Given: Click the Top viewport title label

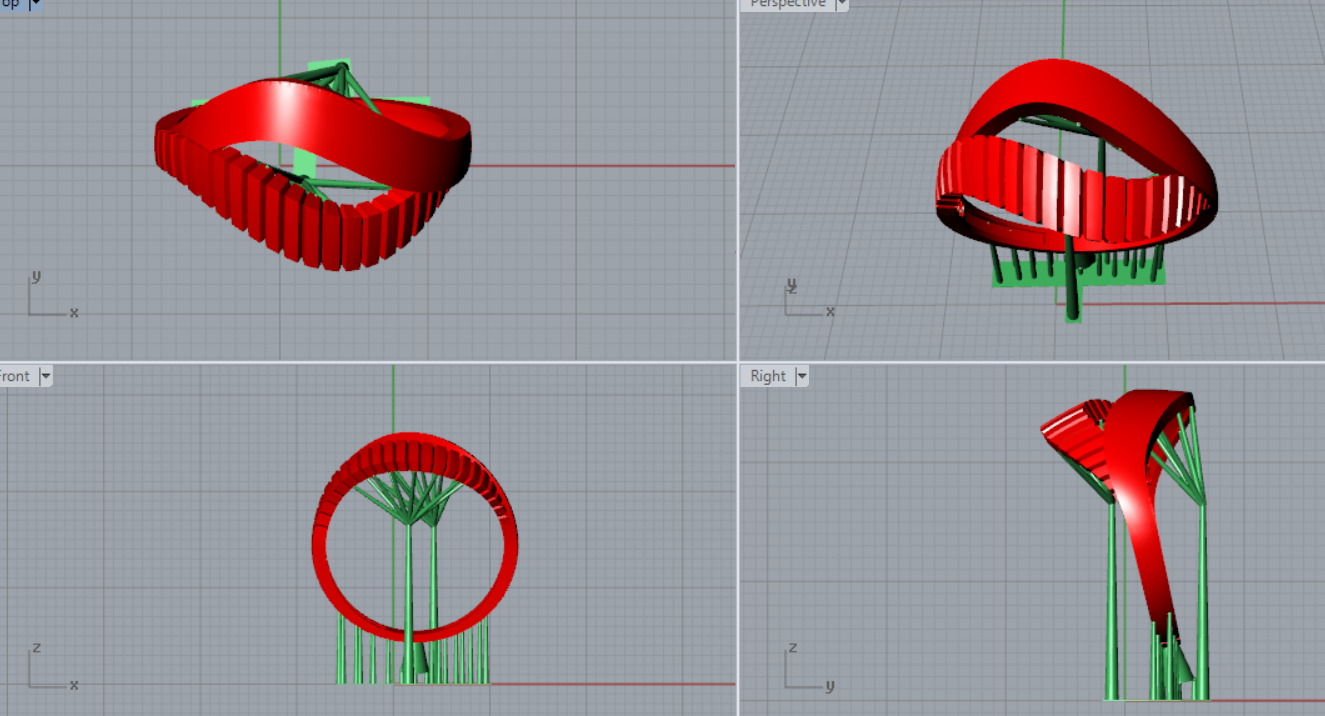Looking at the screenshot, I should (x=9, y=4).
